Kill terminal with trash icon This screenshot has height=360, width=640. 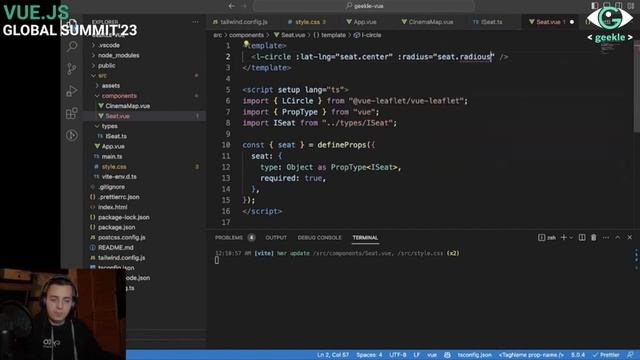pos(594,238)
